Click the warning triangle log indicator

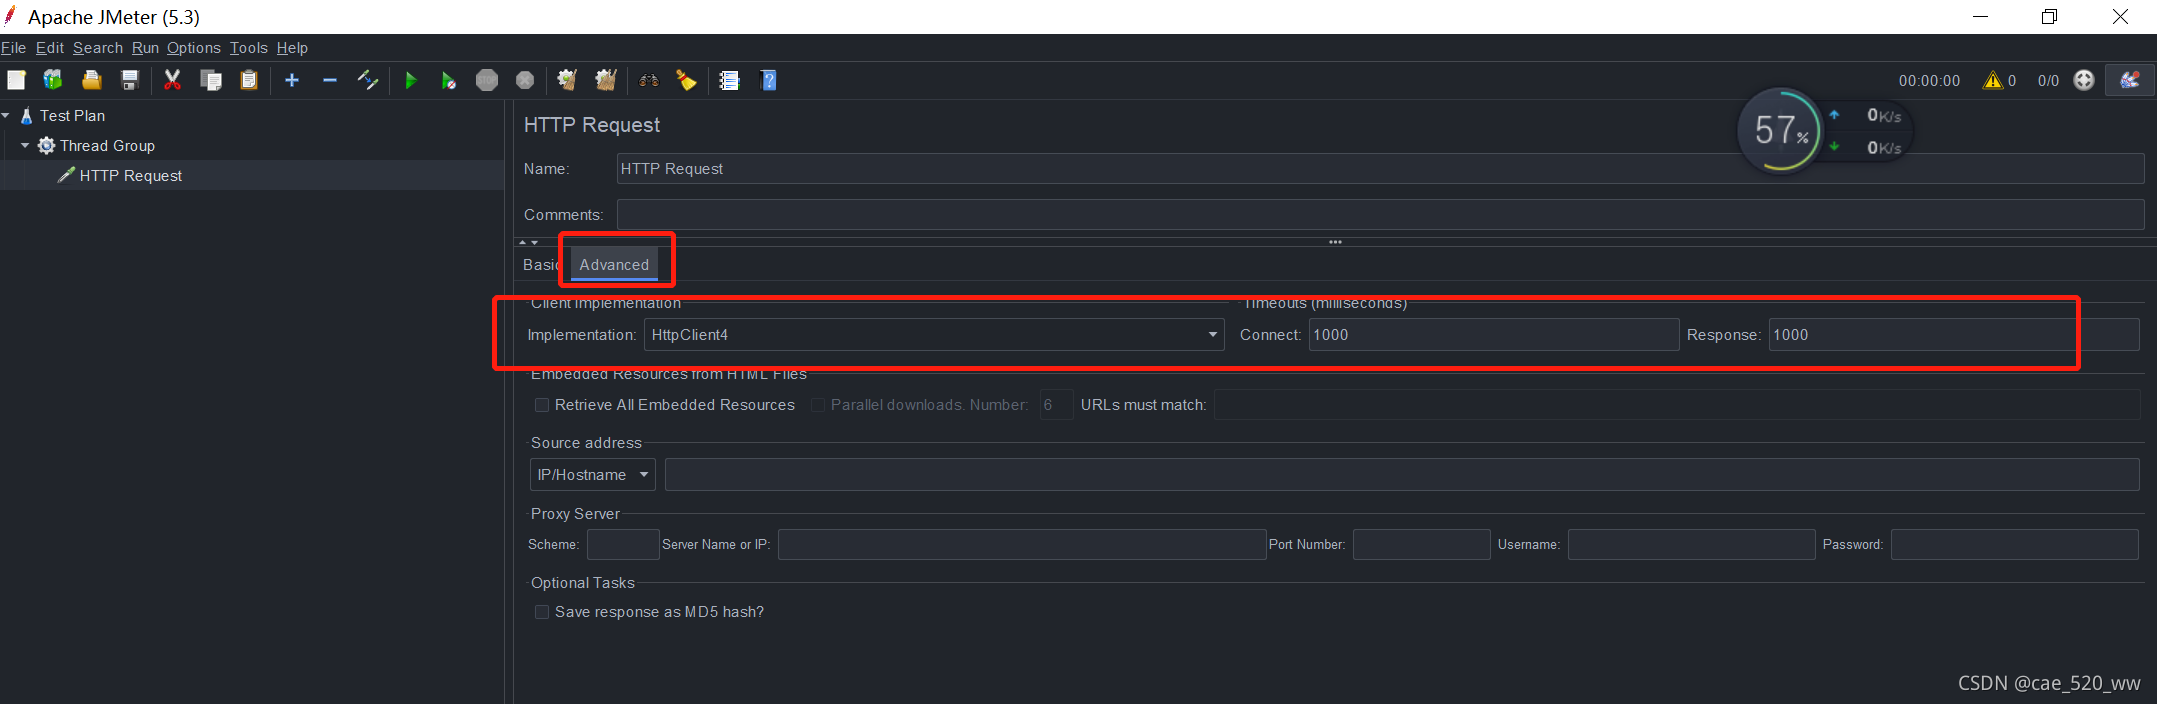tap(1993, 80)
